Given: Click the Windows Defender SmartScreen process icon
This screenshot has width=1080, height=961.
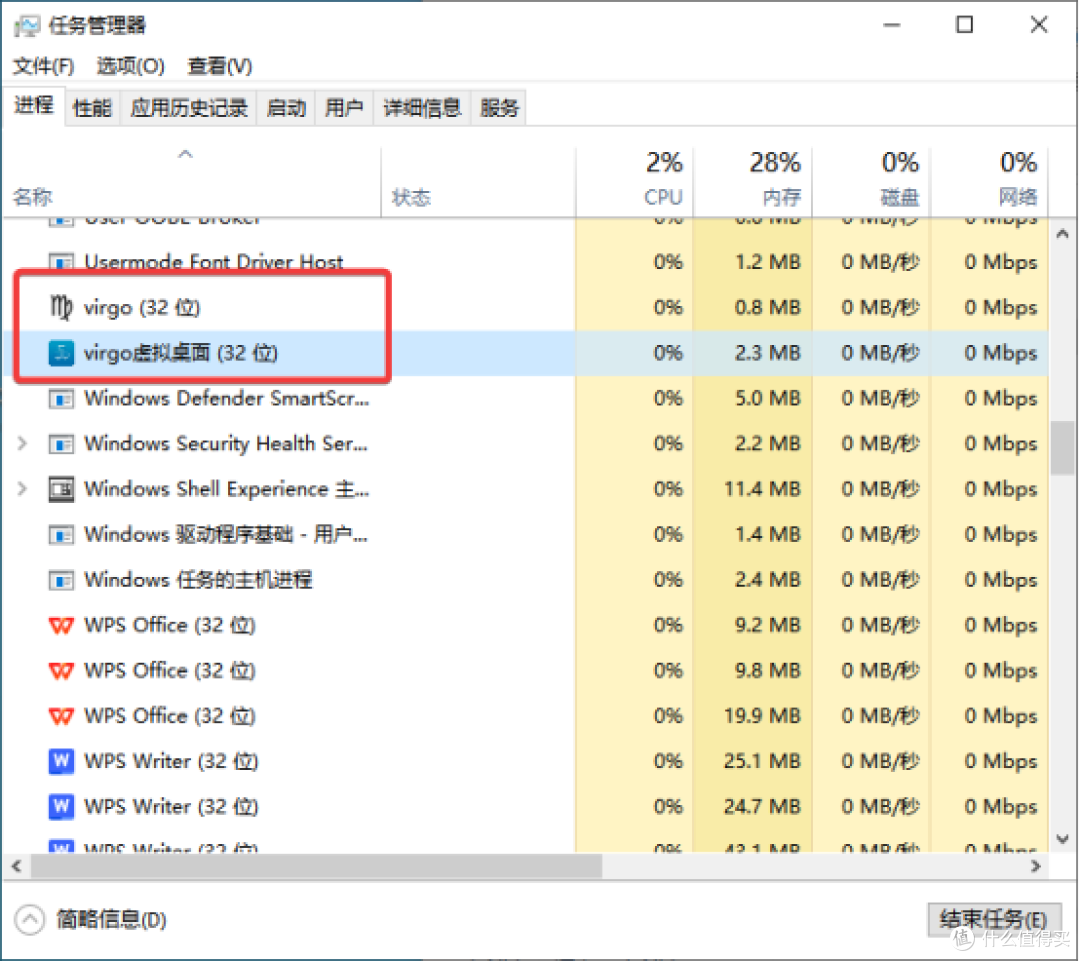Looking at the screenshot, I should click(61, 399).
